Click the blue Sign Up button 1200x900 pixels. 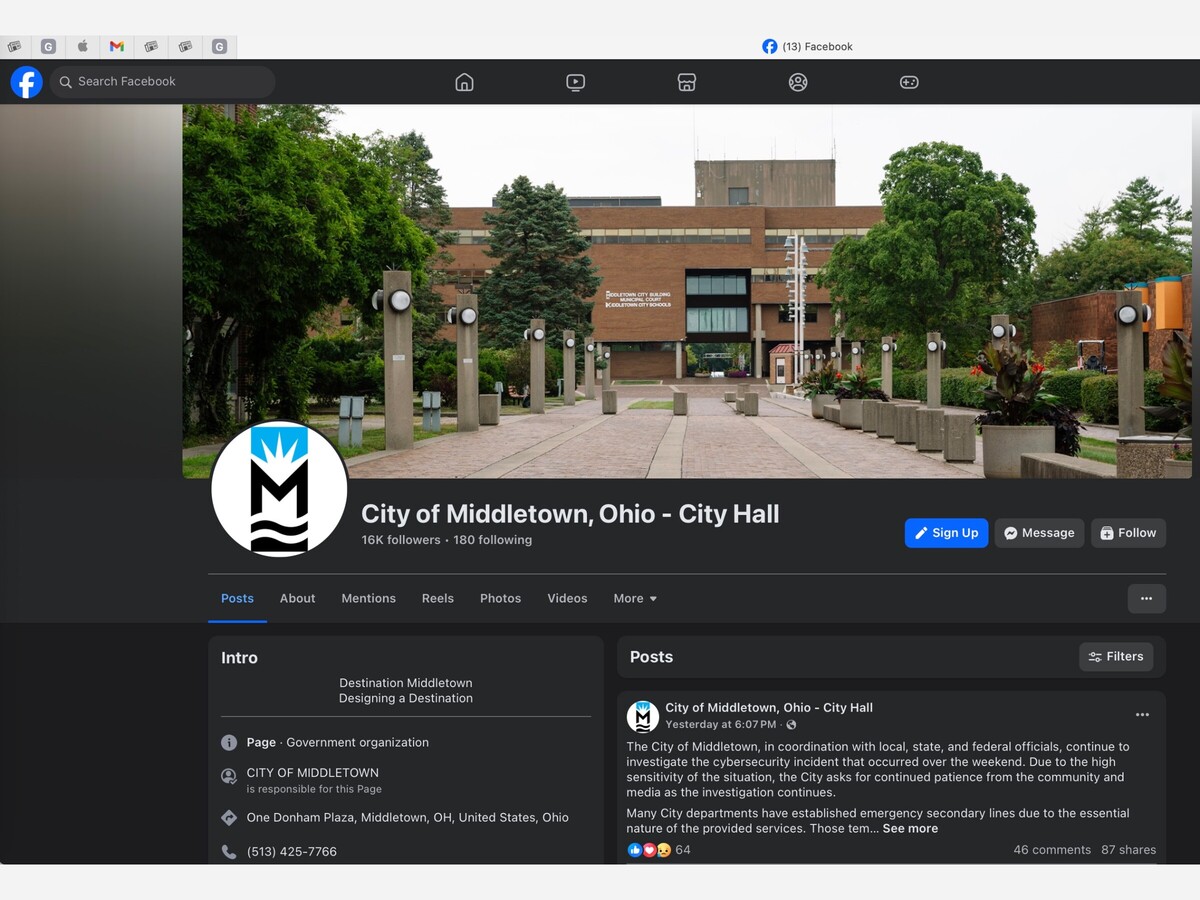coord(946,533)
